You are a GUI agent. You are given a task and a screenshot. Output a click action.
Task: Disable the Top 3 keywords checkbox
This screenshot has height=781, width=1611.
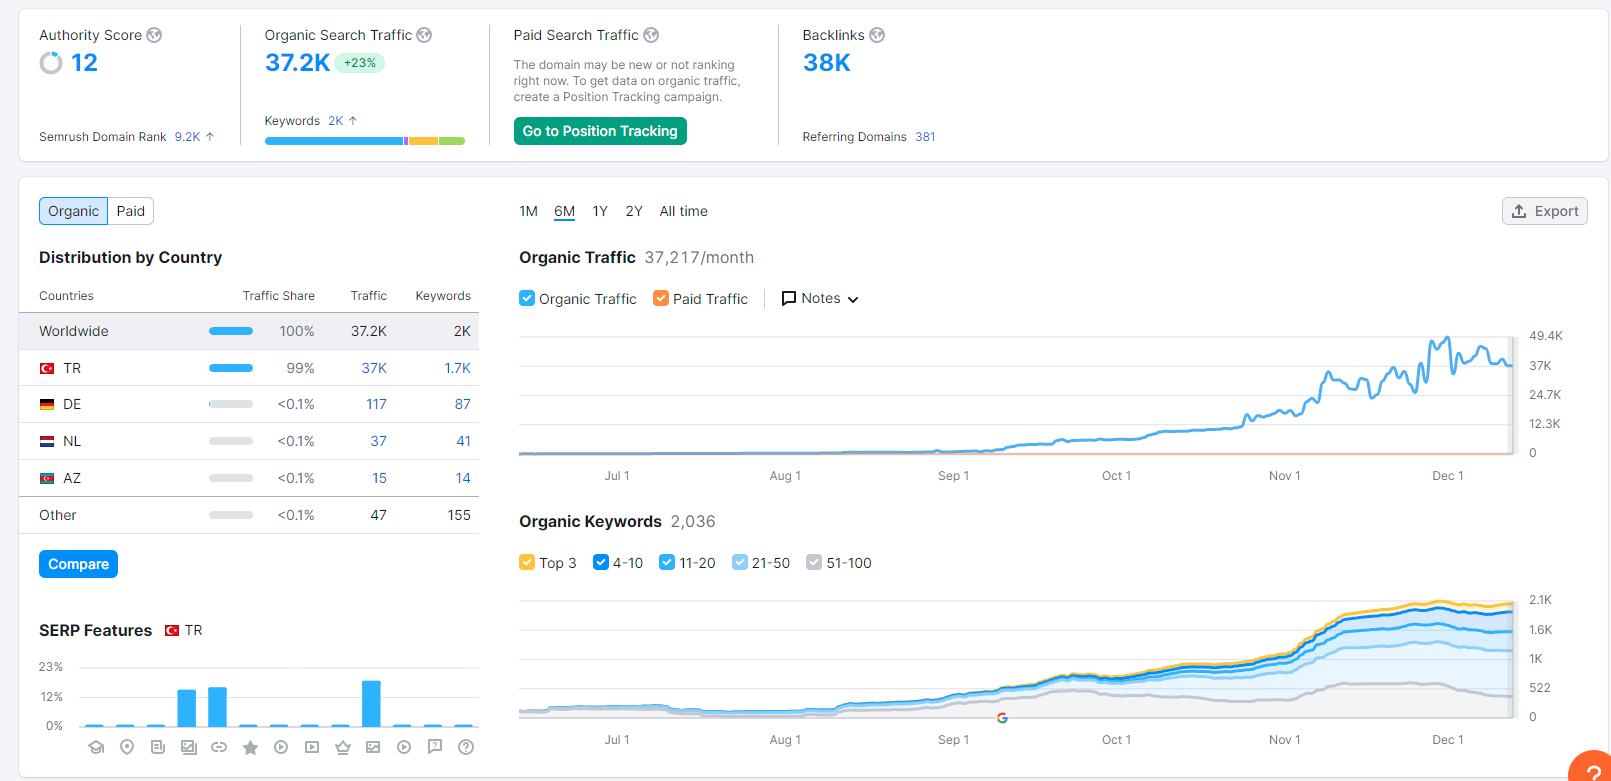(527, 562)
